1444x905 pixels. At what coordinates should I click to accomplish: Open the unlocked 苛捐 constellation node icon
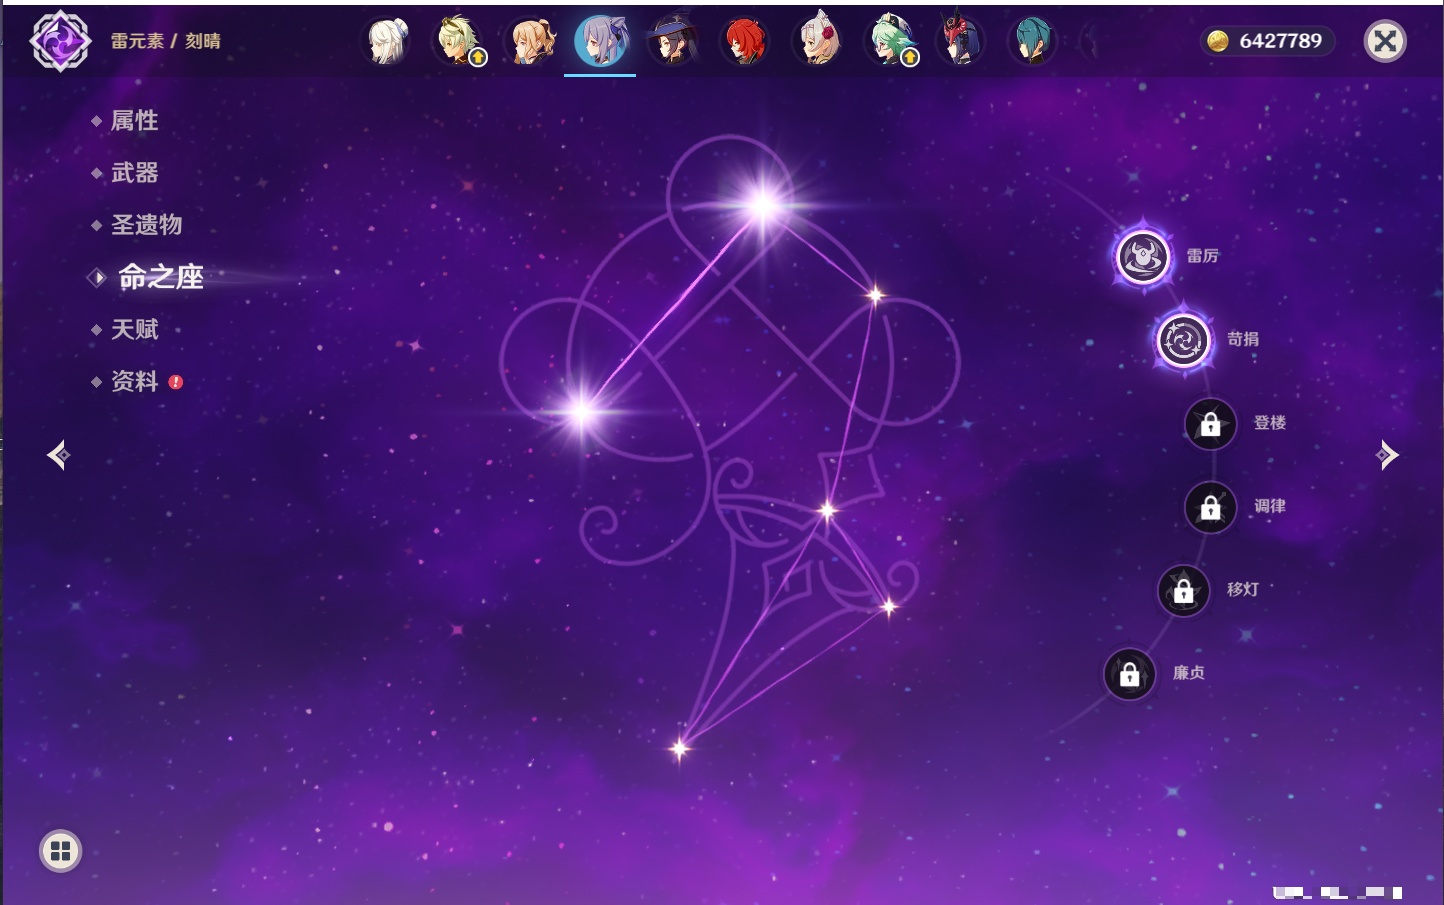1184,340
